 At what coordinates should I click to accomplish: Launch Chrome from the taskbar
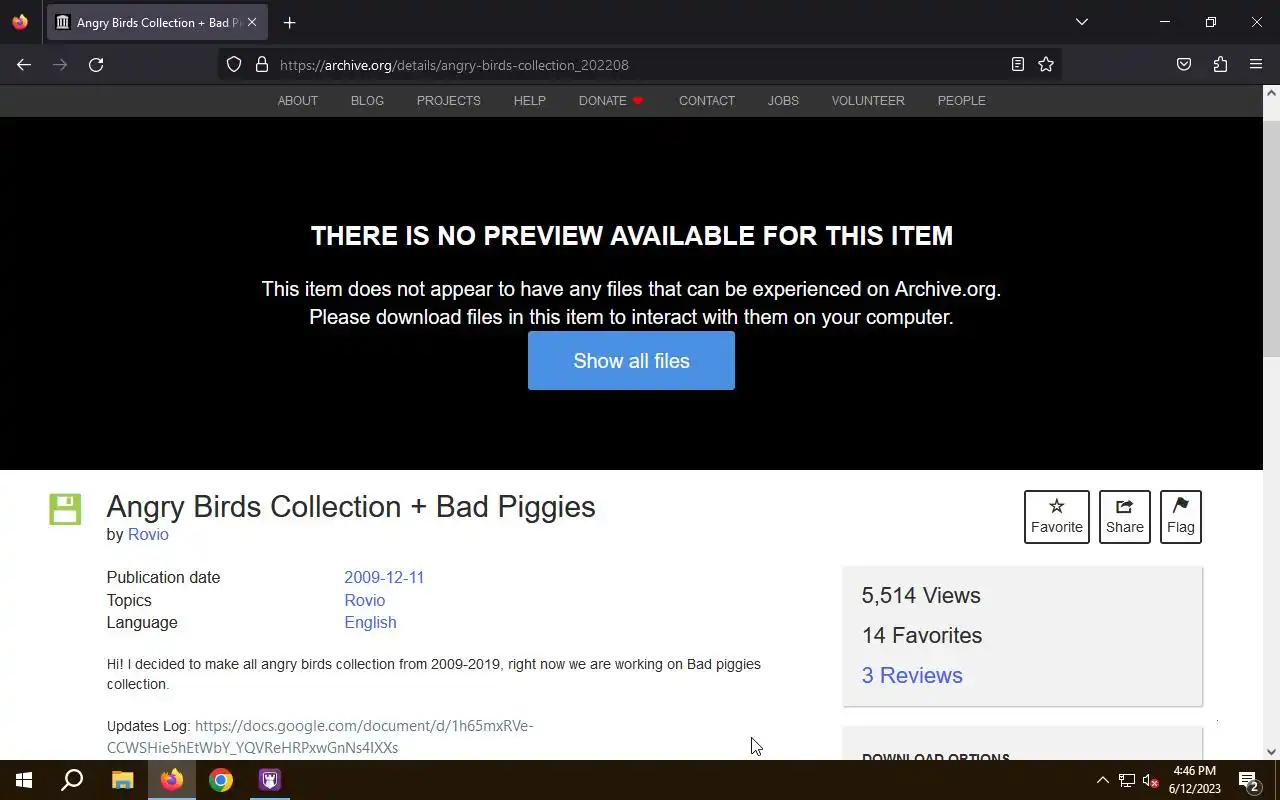tap(221, 780)
